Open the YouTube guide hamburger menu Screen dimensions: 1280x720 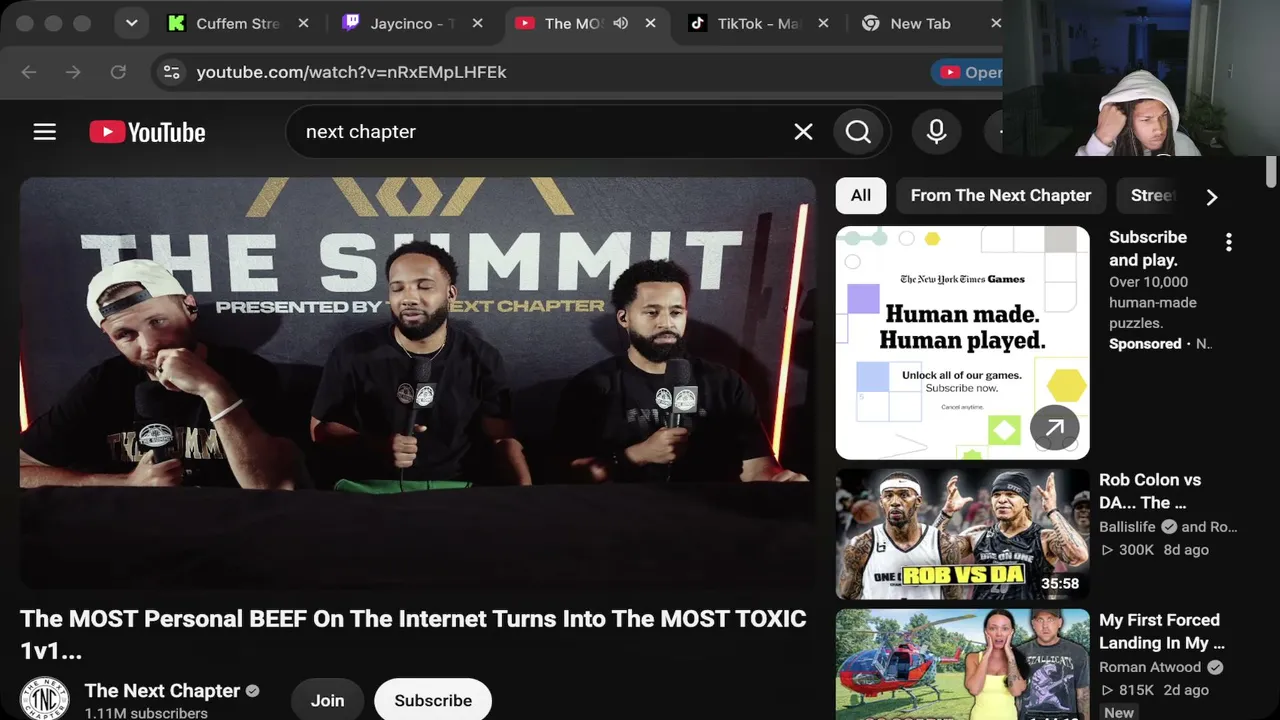click(x=45, y=132)
